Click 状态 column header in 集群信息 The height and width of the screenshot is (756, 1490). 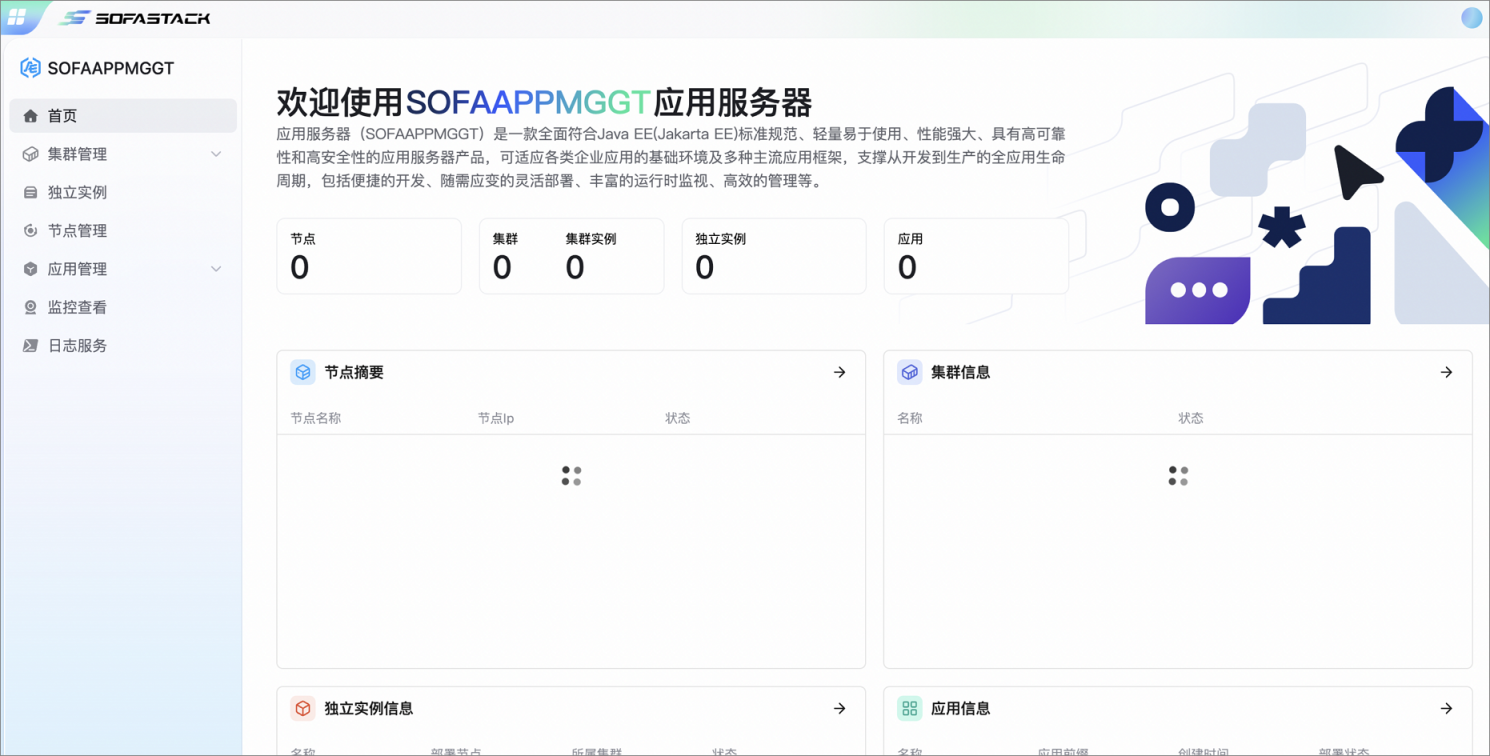pyautogui.click(x=1191, y=418)
